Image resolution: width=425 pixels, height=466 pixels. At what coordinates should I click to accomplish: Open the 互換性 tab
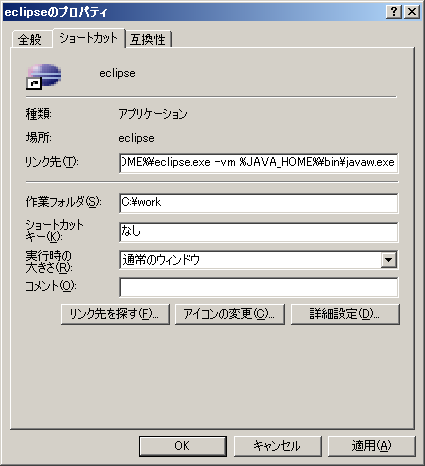[x=148, y=39]
